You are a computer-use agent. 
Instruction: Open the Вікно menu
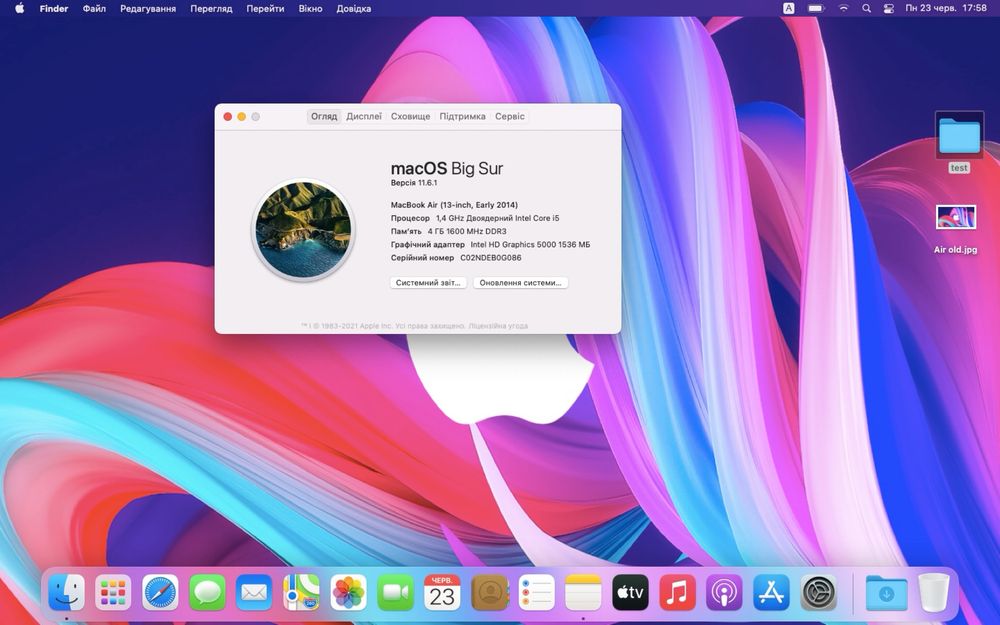[311, 8]
